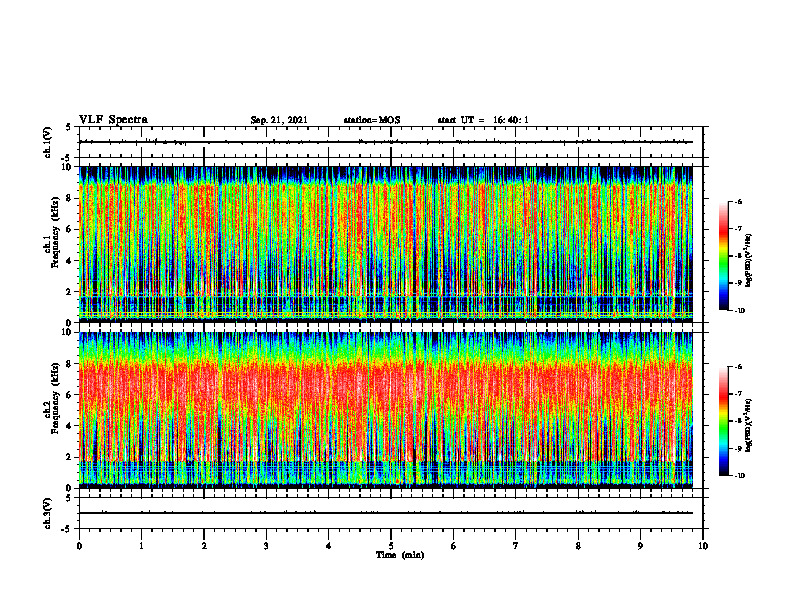Click the ch.1 frequency tick label "6"
This screenshot has height=612, width=792.
(70, 229)
